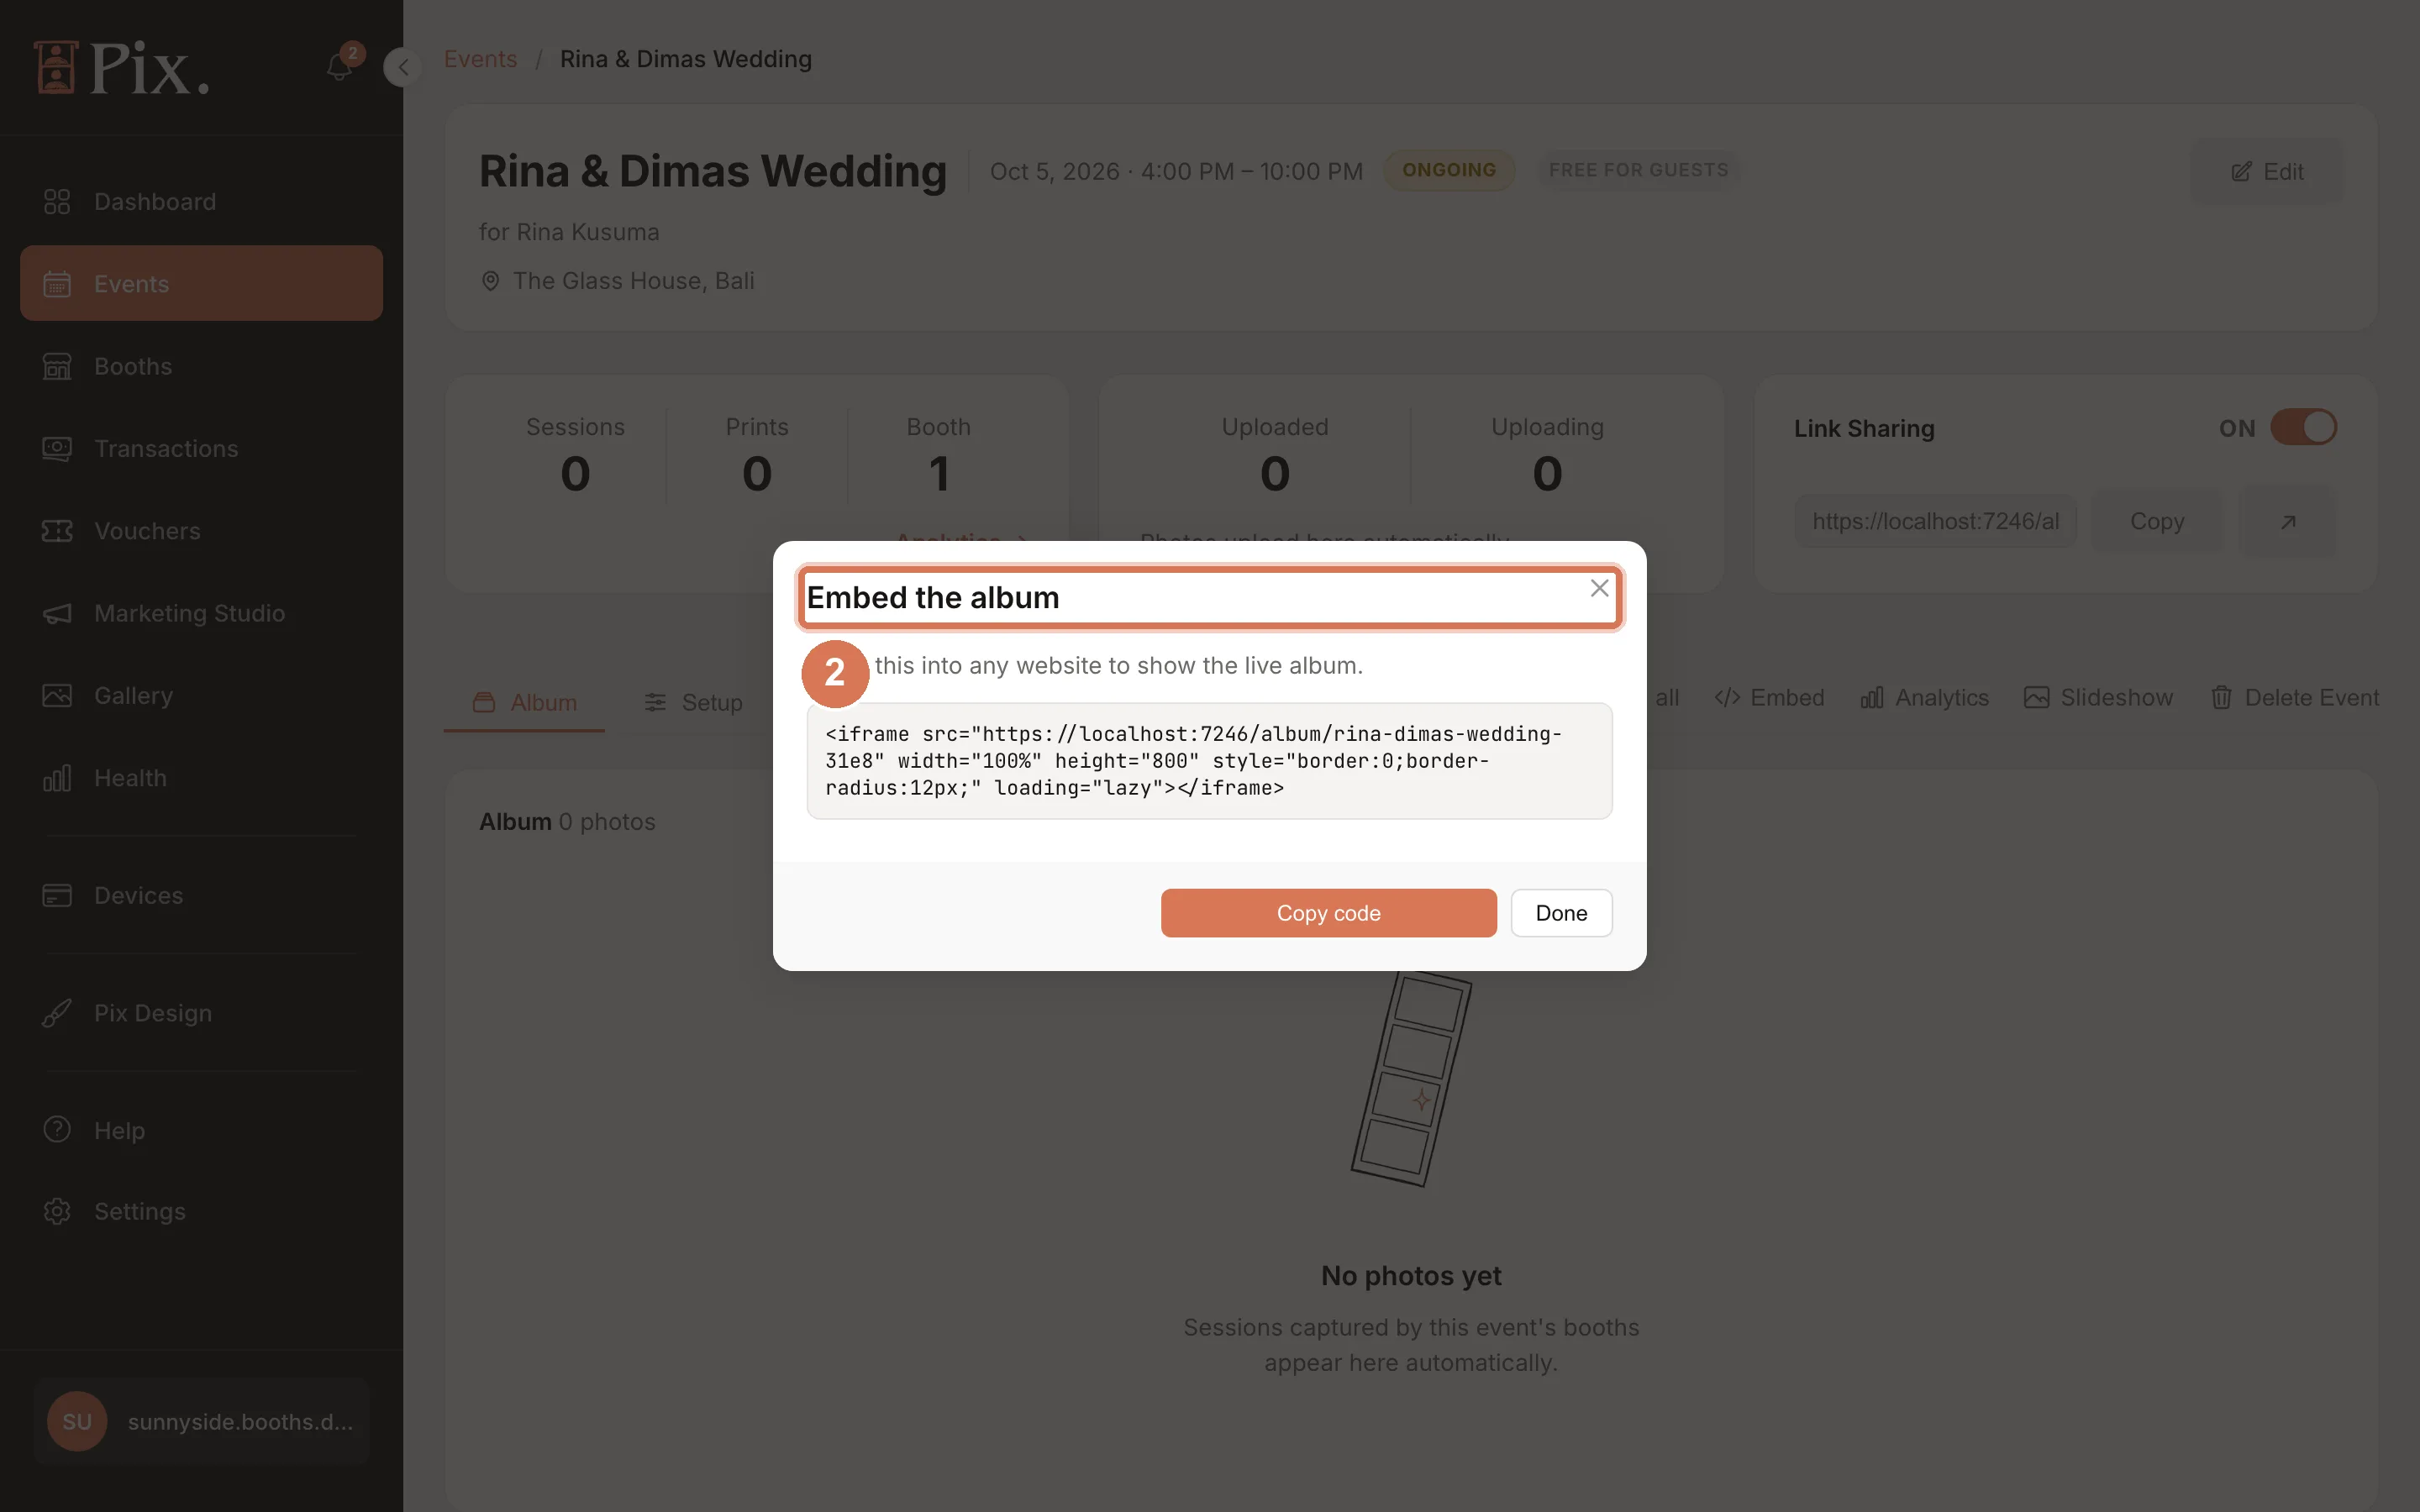The image size is (2420, 1512).
Task: Open the Help question icon
Action: click(x=57, y=1130)
